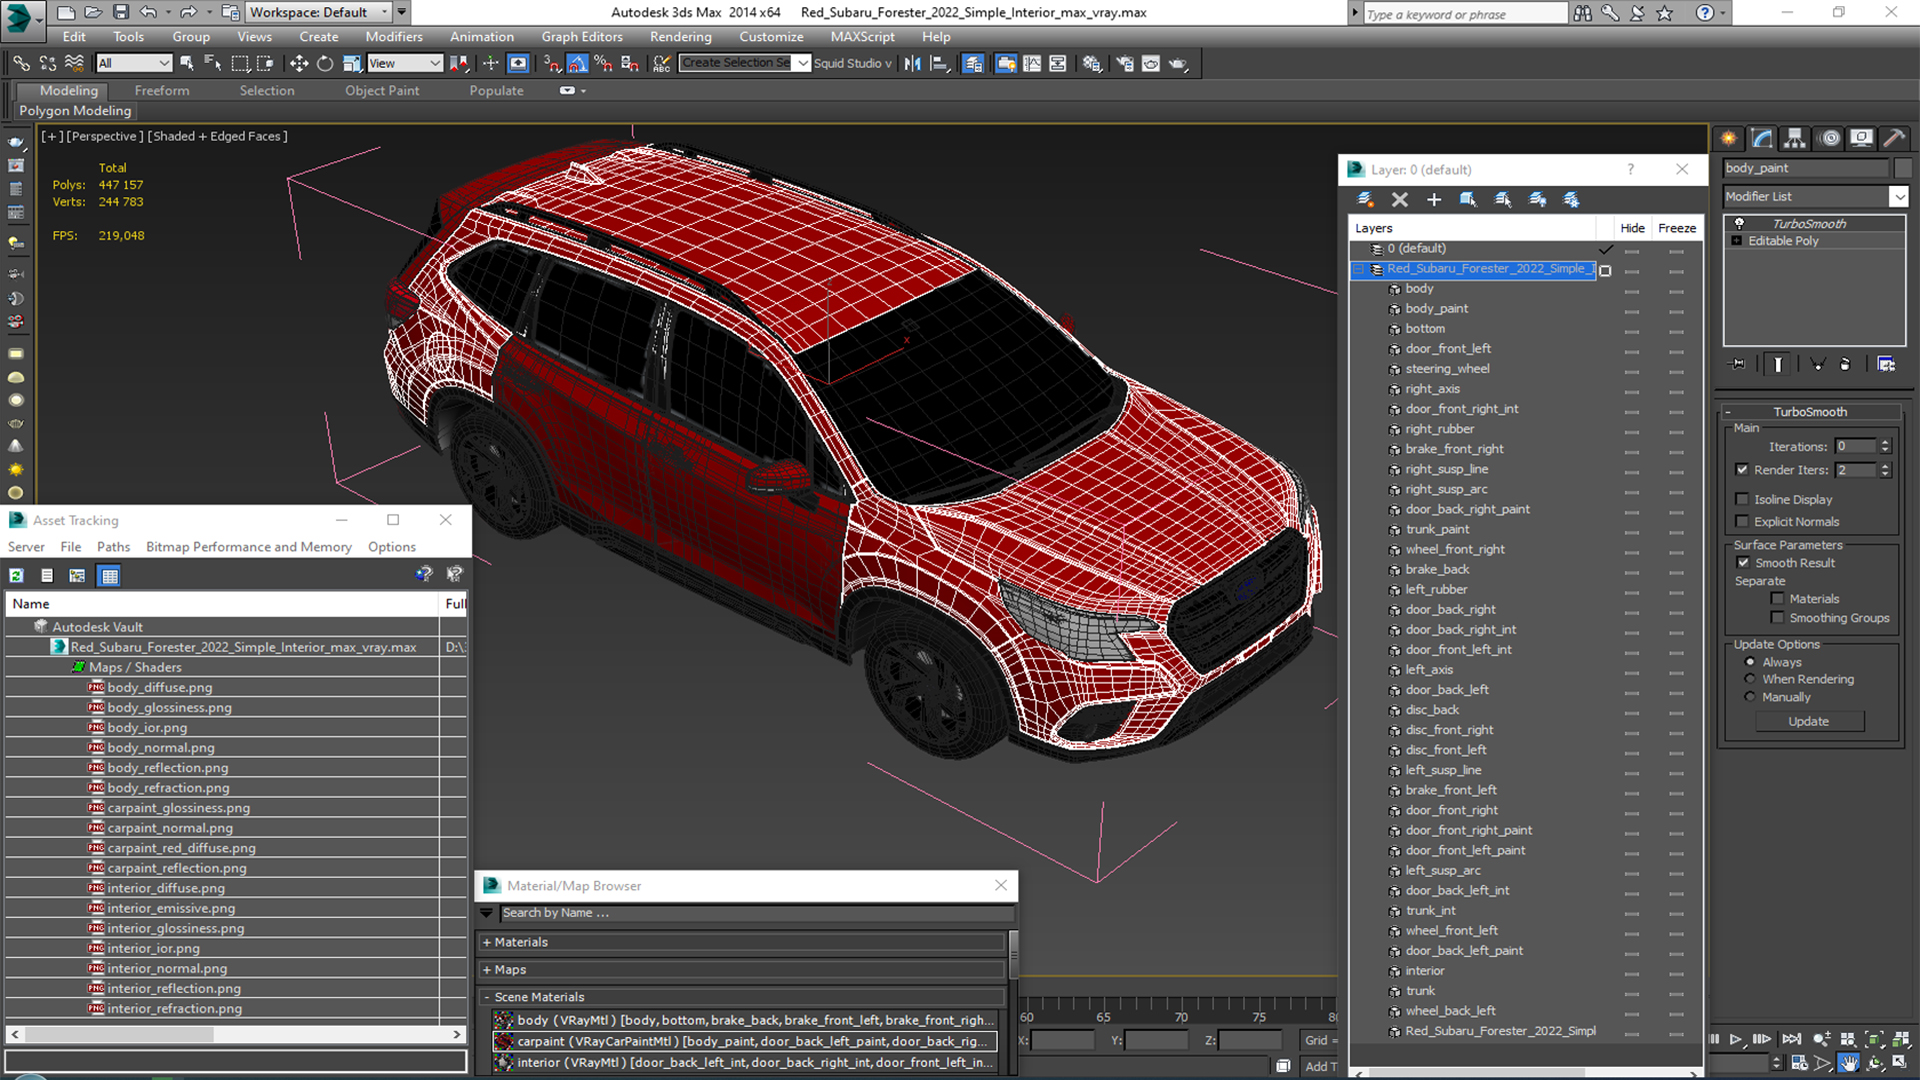
Task: Click the Polygon Modeling panel label
Action: (75, 111)
